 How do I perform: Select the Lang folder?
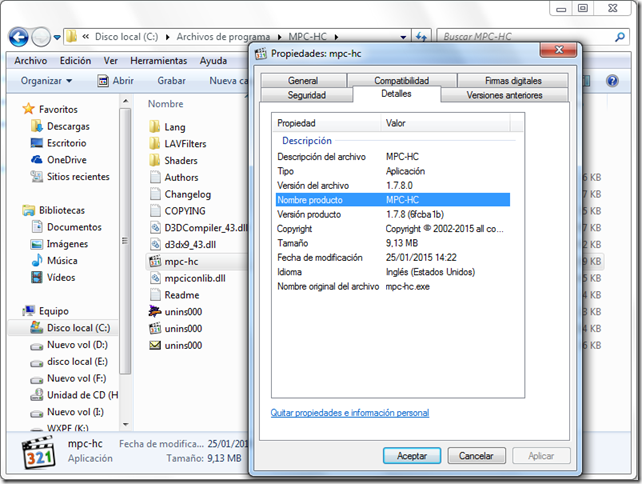[167, 127]
